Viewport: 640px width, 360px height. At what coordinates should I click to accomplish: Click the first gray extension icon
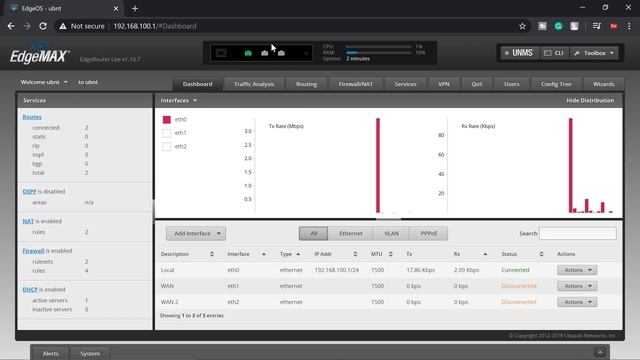point(542,26)
